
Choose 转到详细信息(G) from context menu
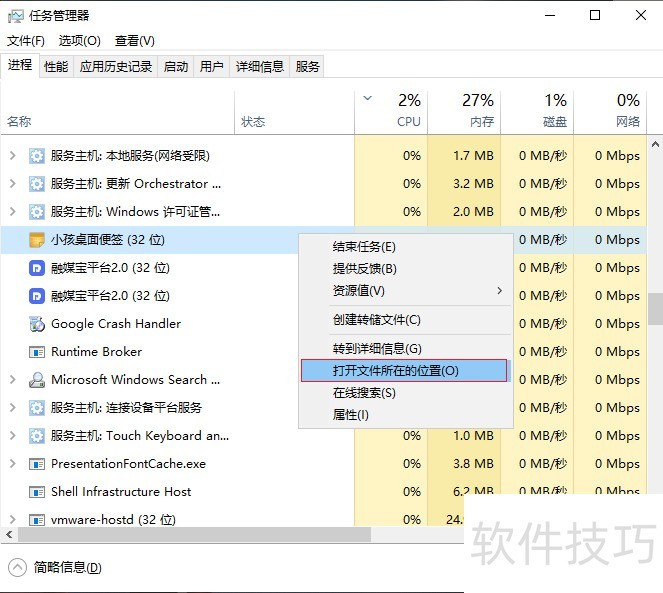pos(406,349)
